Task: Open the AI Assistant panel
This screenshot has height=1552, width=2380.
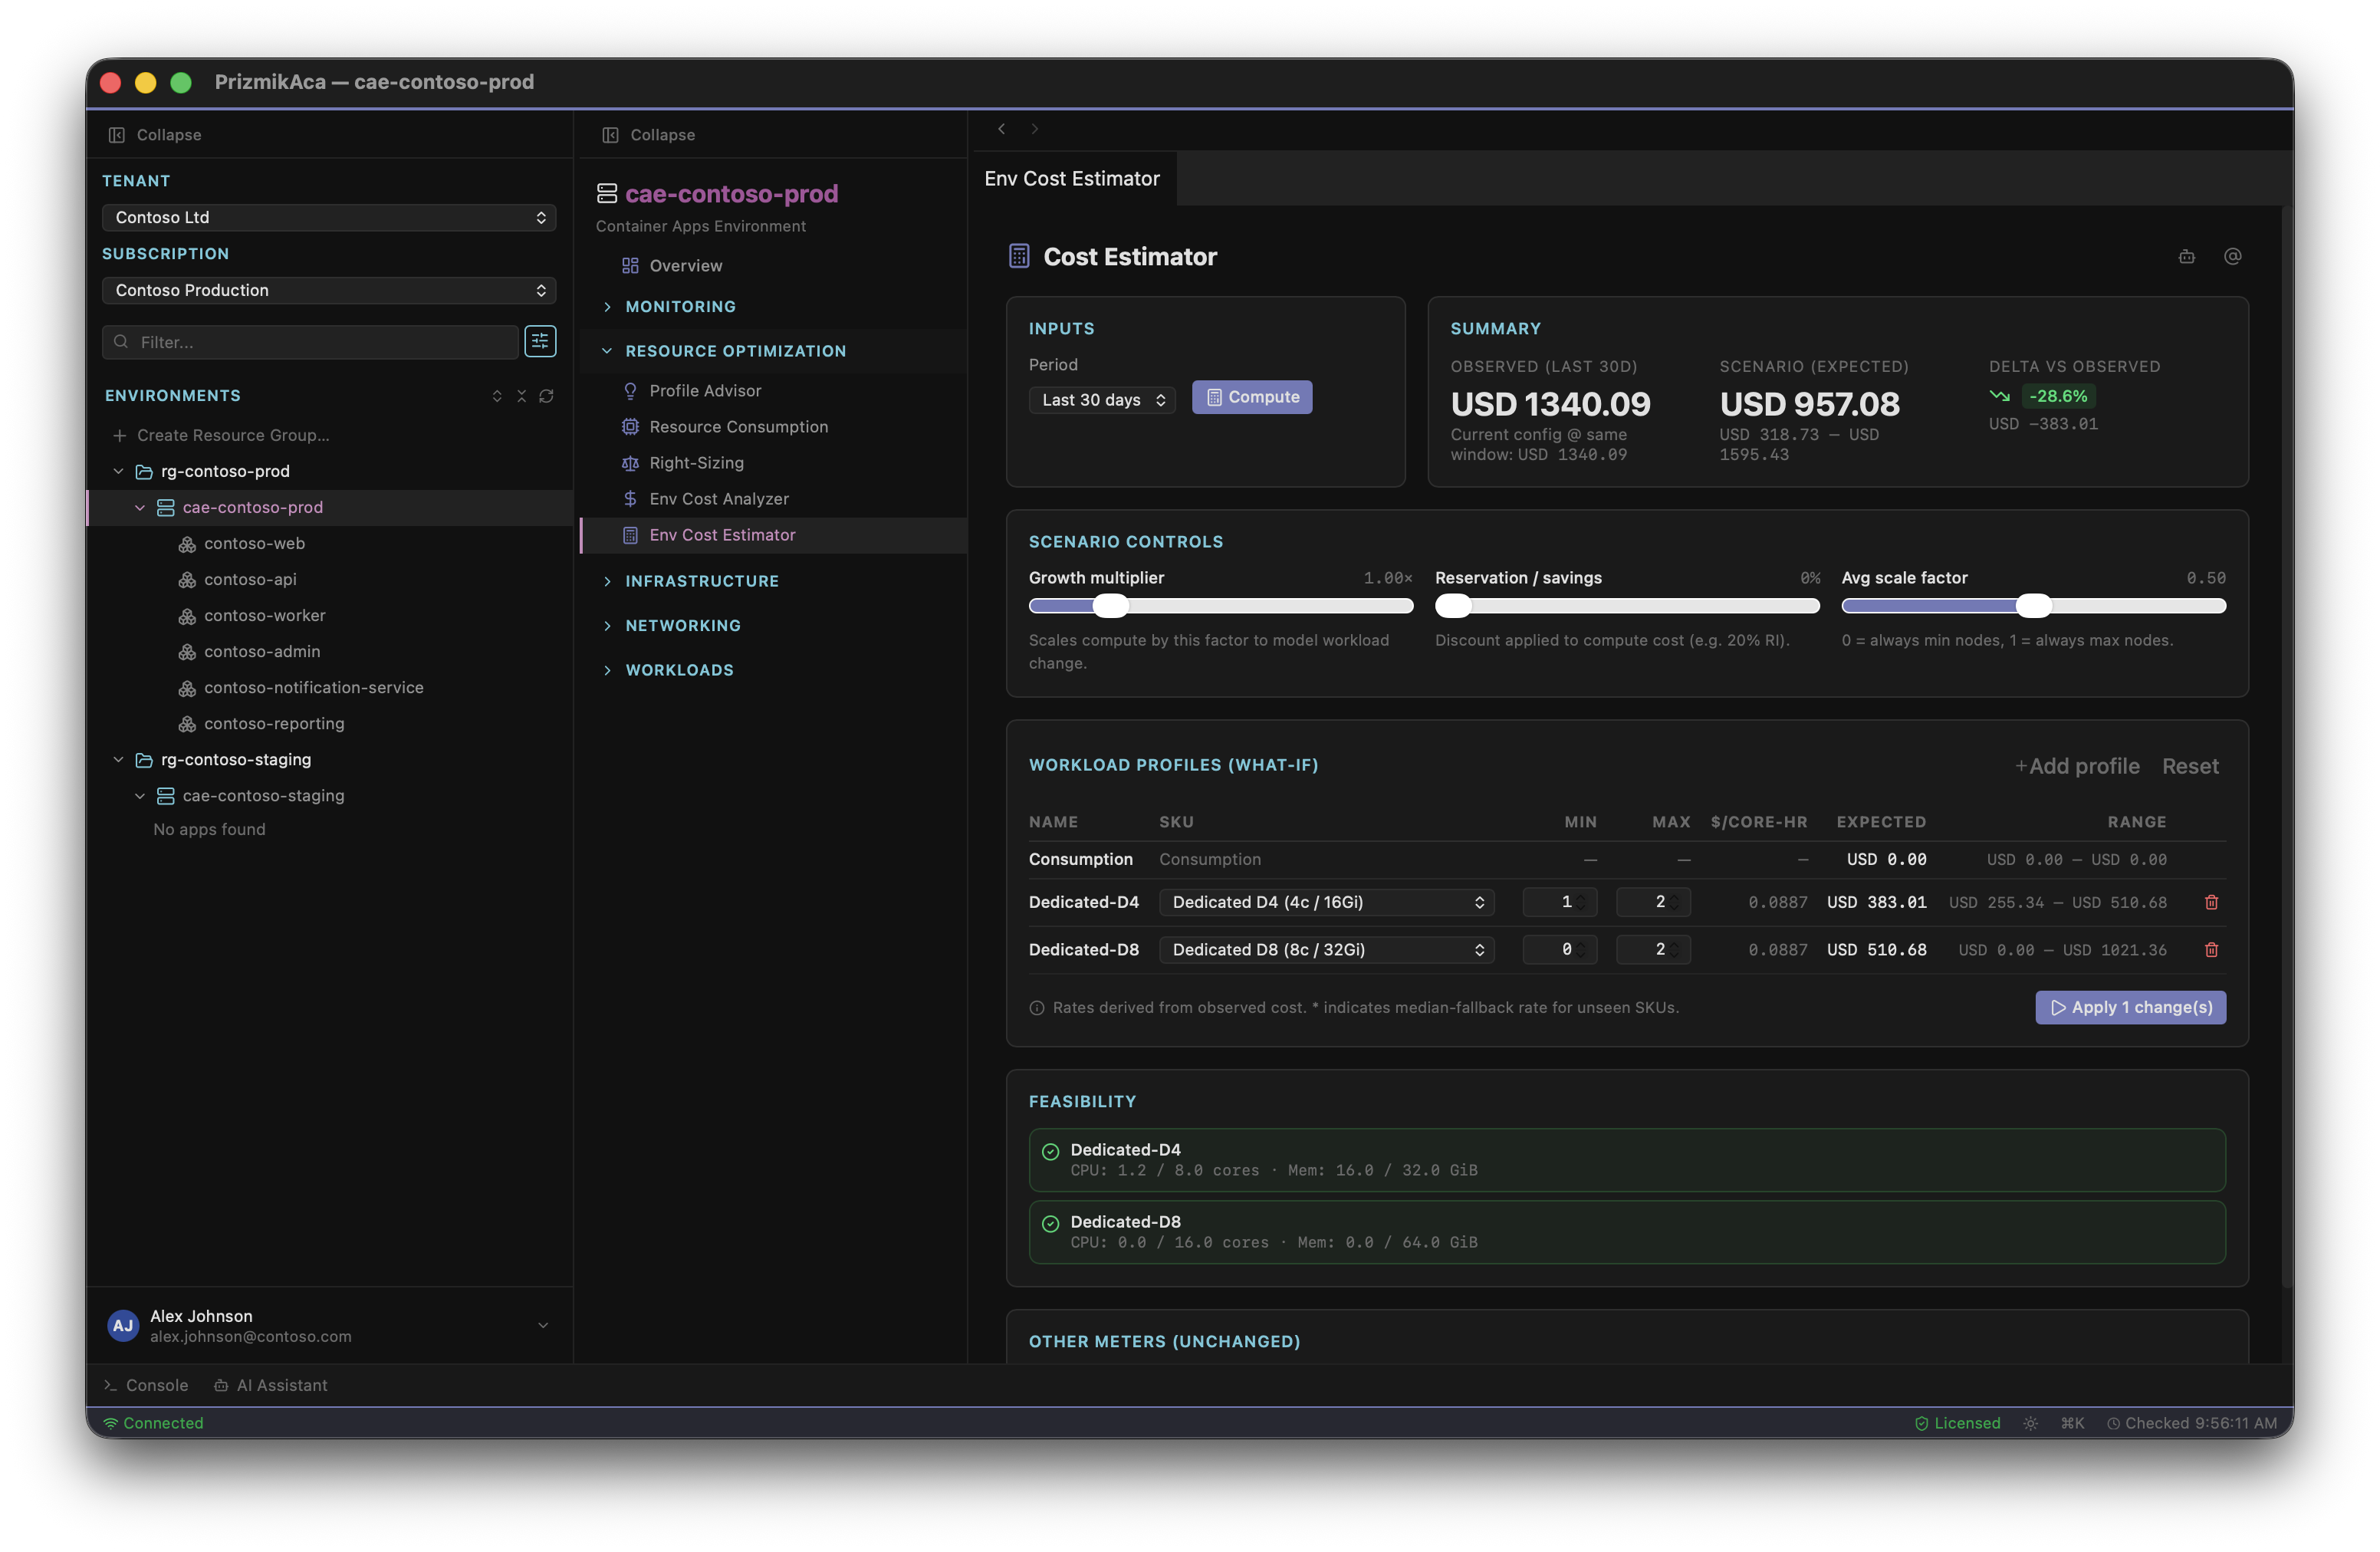Action: tap(271, 1385)
